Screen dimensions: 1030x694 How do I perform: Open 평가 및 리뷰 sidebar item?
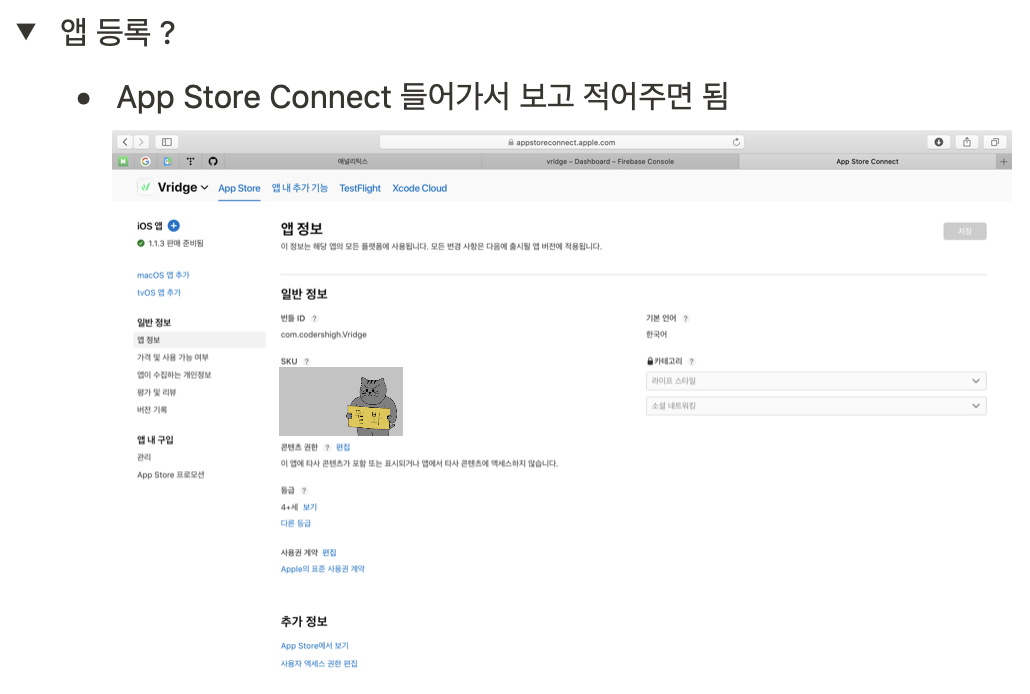[x=156, y=392]
